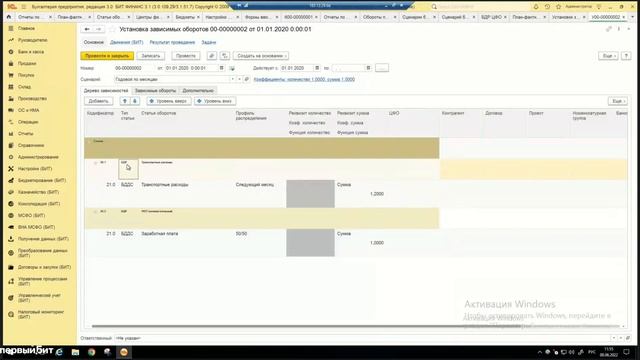Open table Еще menu dropdown
Screen dimensions: 640x360
(618, 101)
